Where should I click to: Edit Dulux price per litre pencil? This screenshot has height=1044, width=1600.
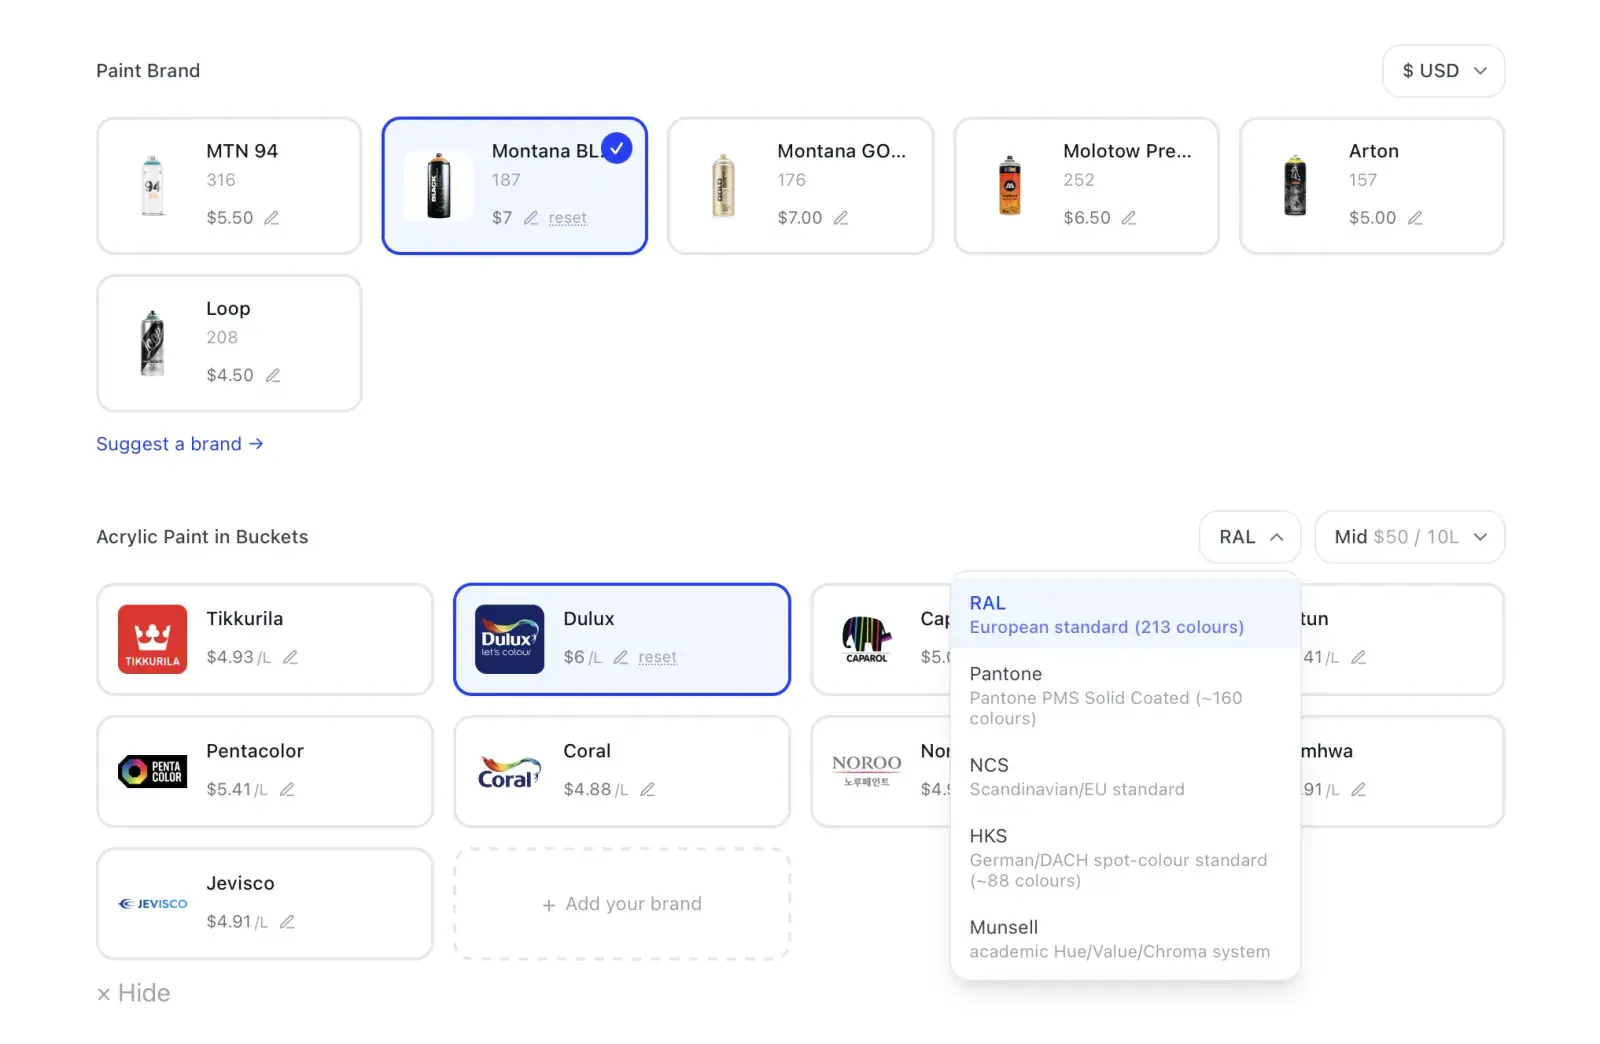621,657
